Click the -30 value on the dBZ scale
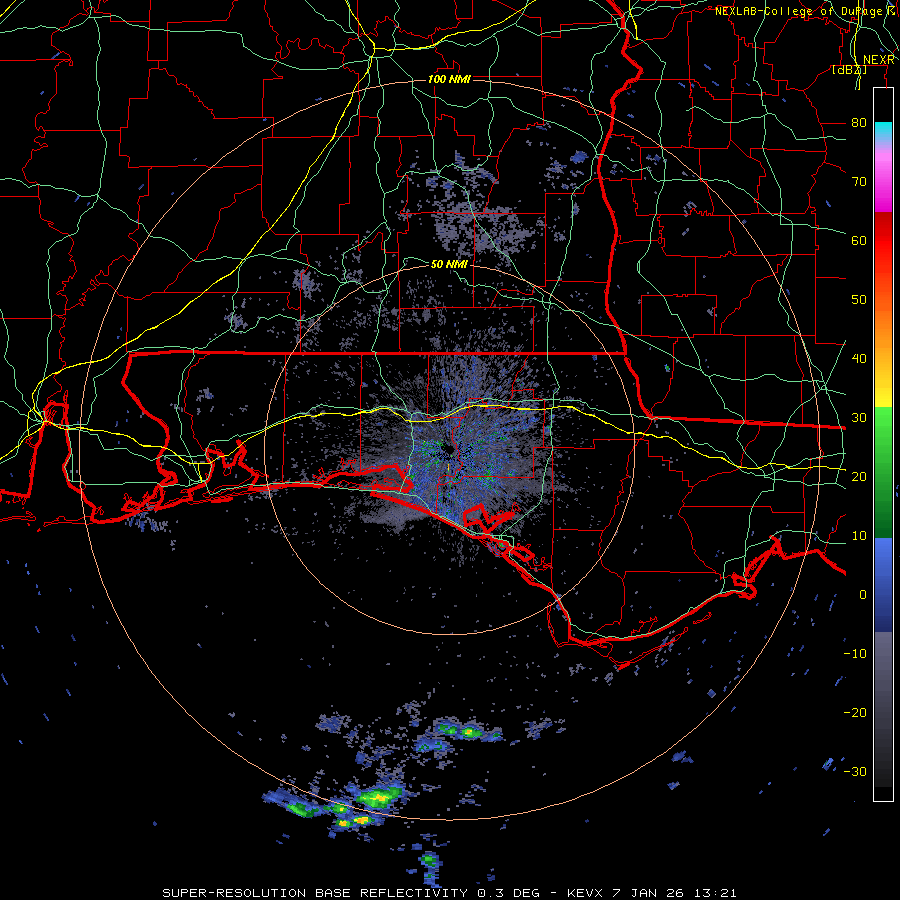The image size is (900, 900). pos(855,771)
